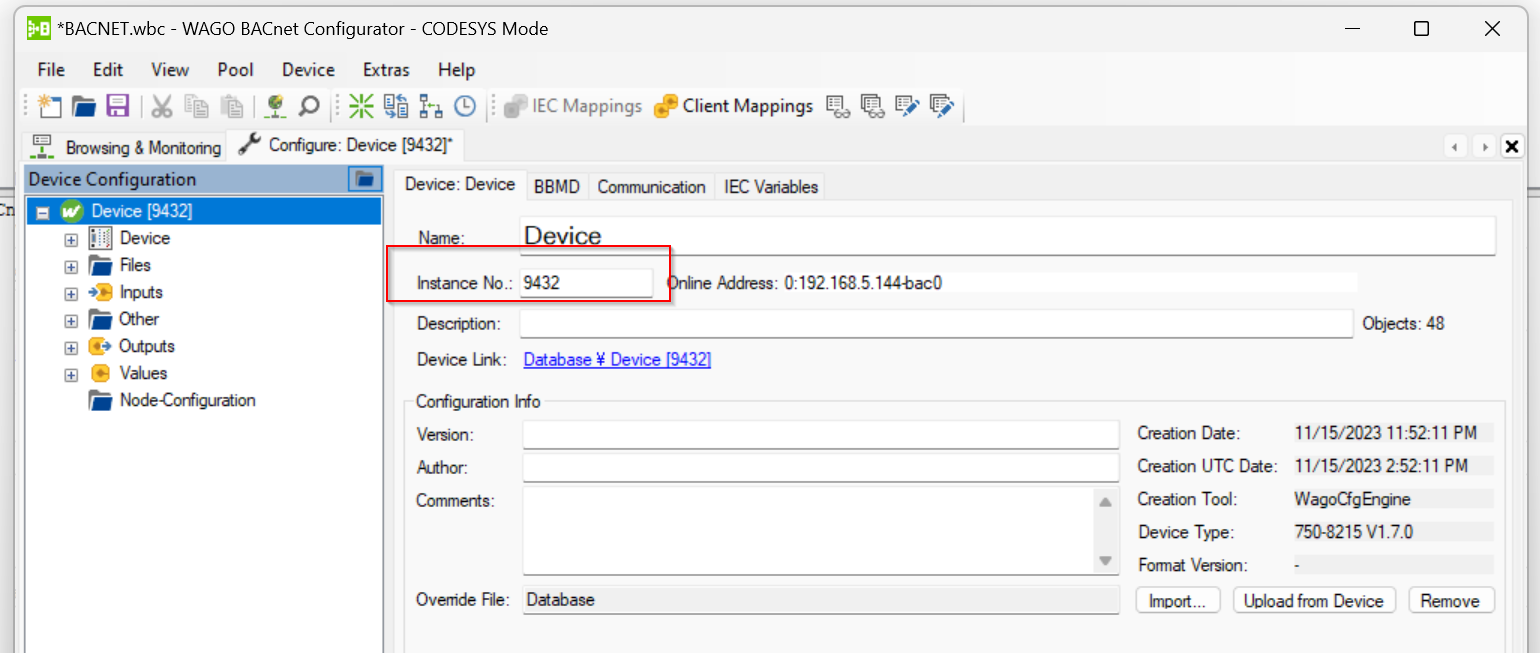This screenshot has height=653, width=1540.
Task: Click Upload from Device button
Action: pyautogui.click(x=1314, y=601)
